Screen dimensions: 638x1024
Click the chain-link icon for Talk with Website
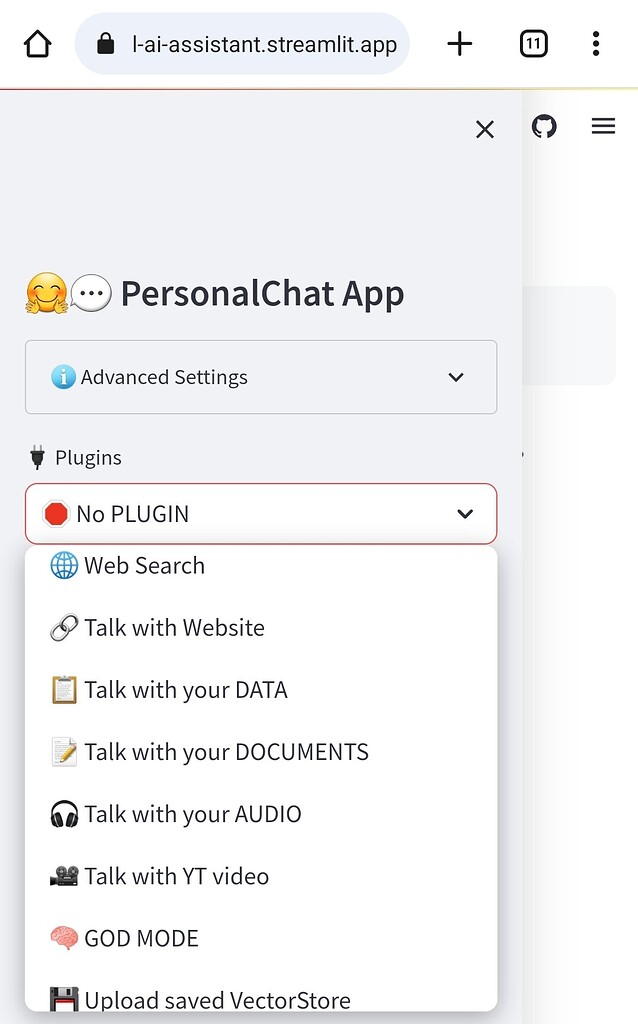click(x=62, y=627)
